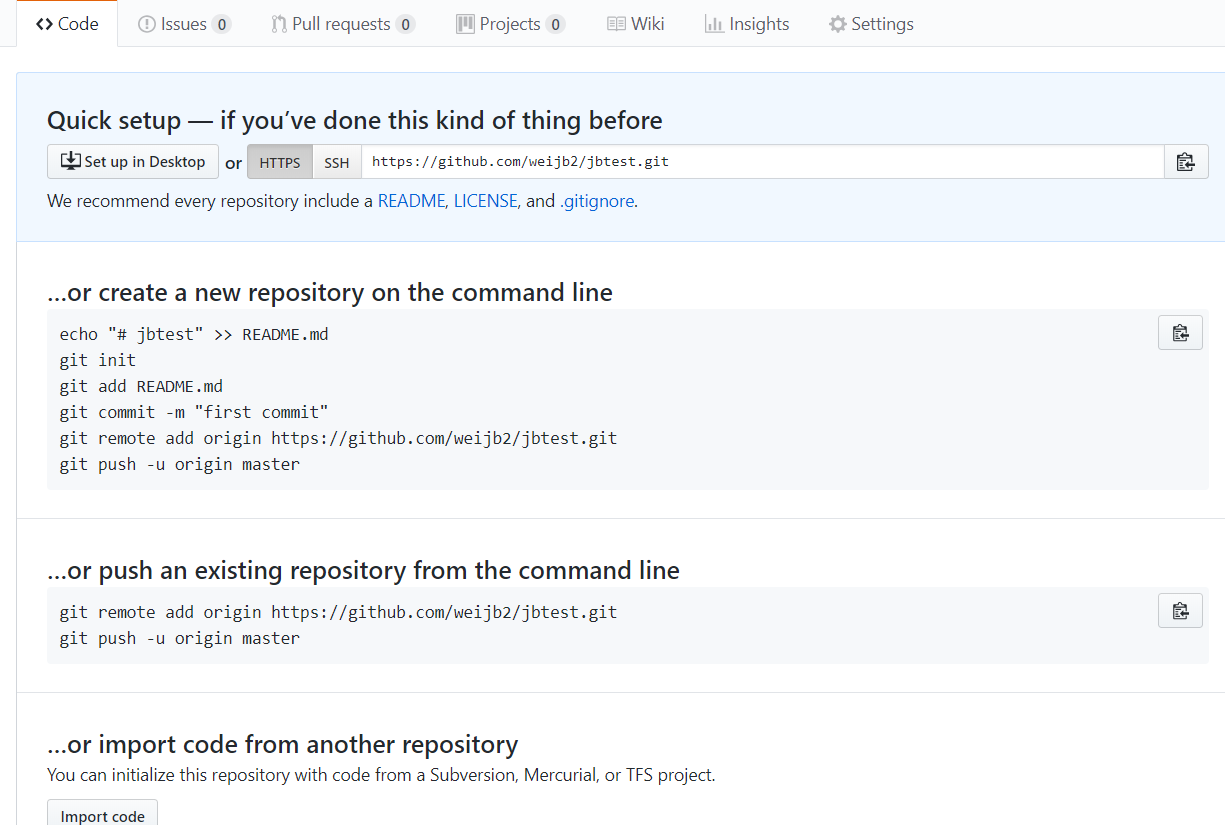Viewport: 1225px width, 825px height.
Task: Copy the push existing repository commands
Action: pos(1180,611)
